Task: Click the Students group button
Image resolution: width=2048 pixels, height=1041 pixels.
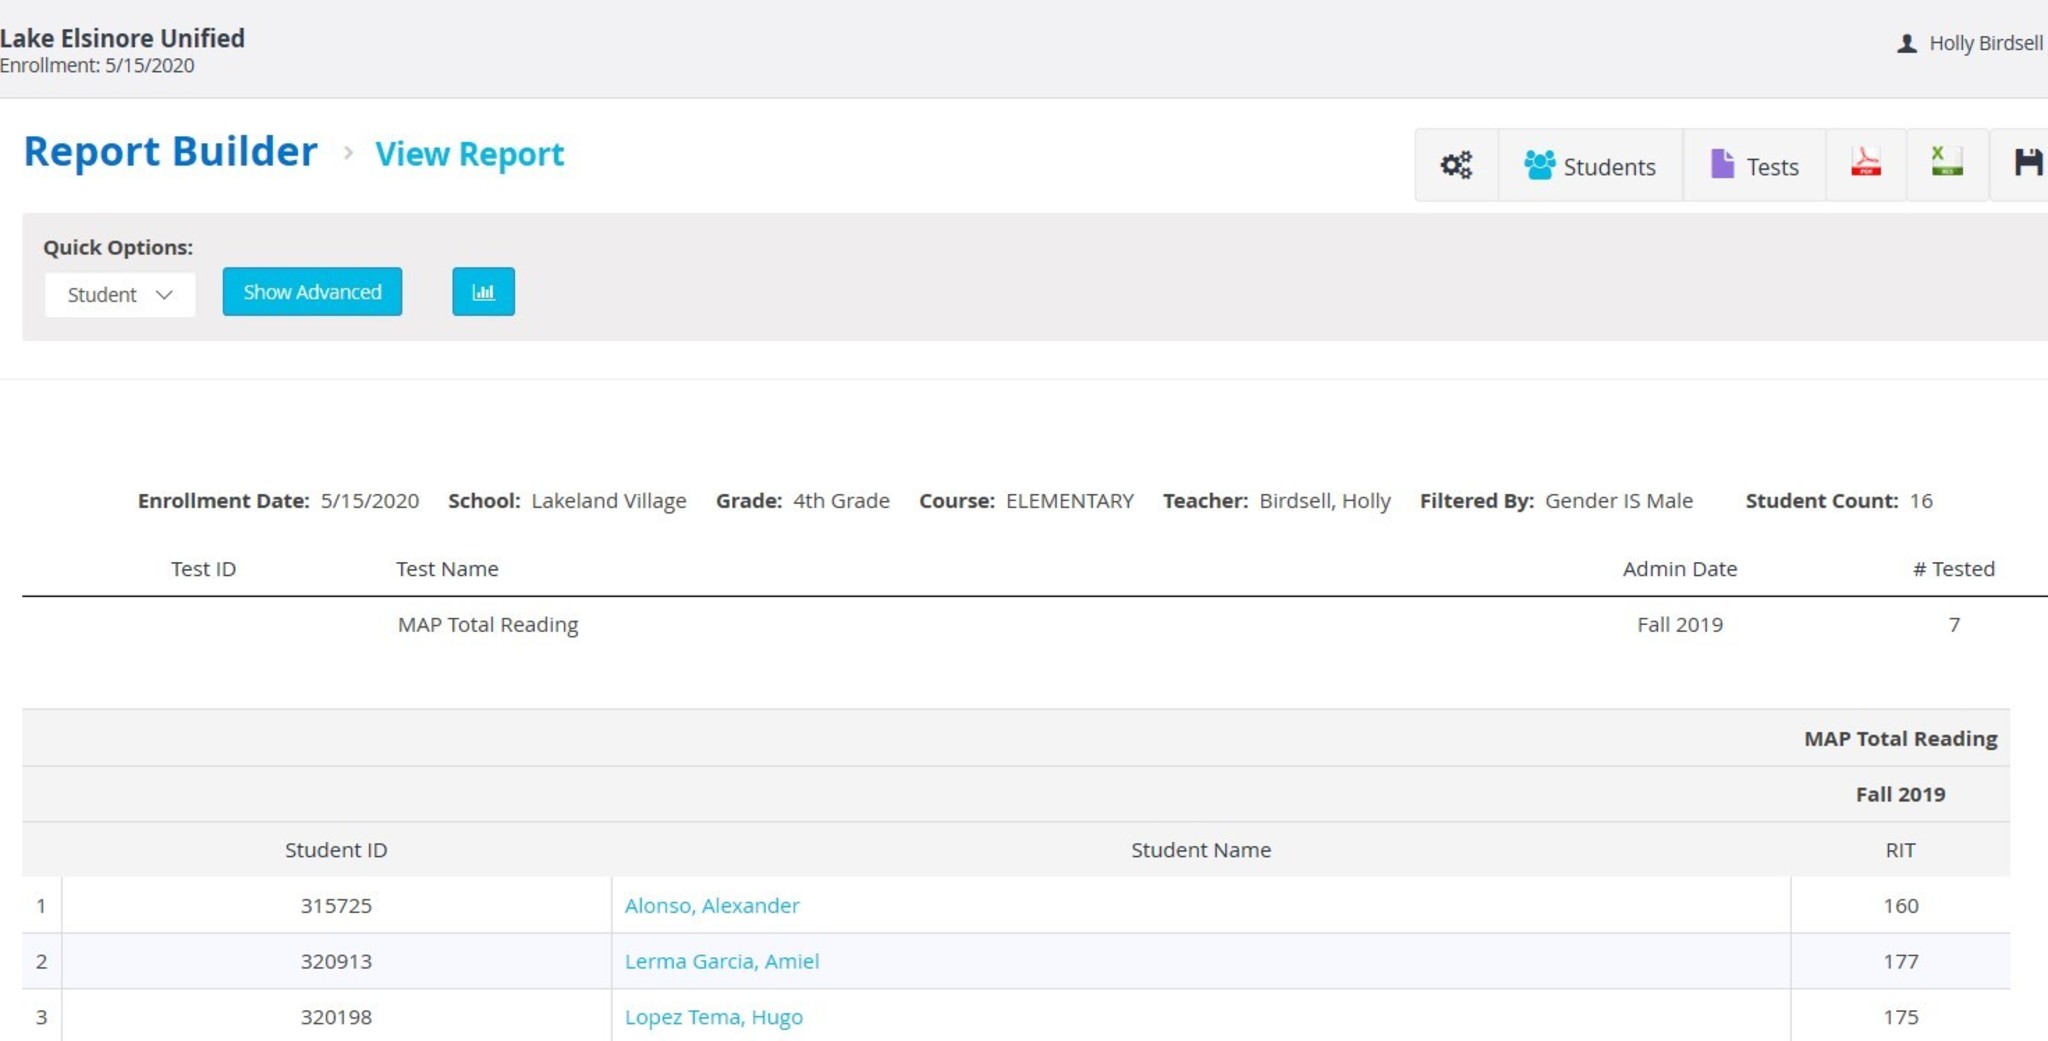Action: 1590,166
